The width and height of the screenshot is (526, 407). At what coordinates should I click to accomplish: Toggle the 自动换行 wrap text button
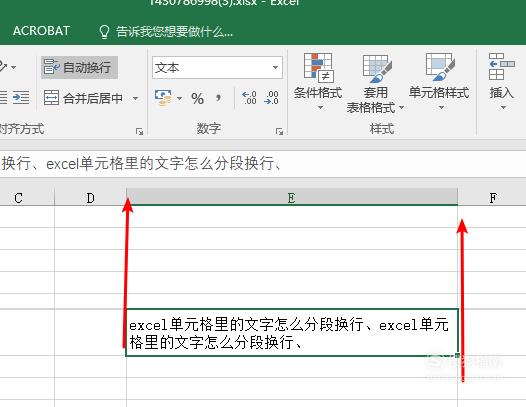tap(80, 67)
